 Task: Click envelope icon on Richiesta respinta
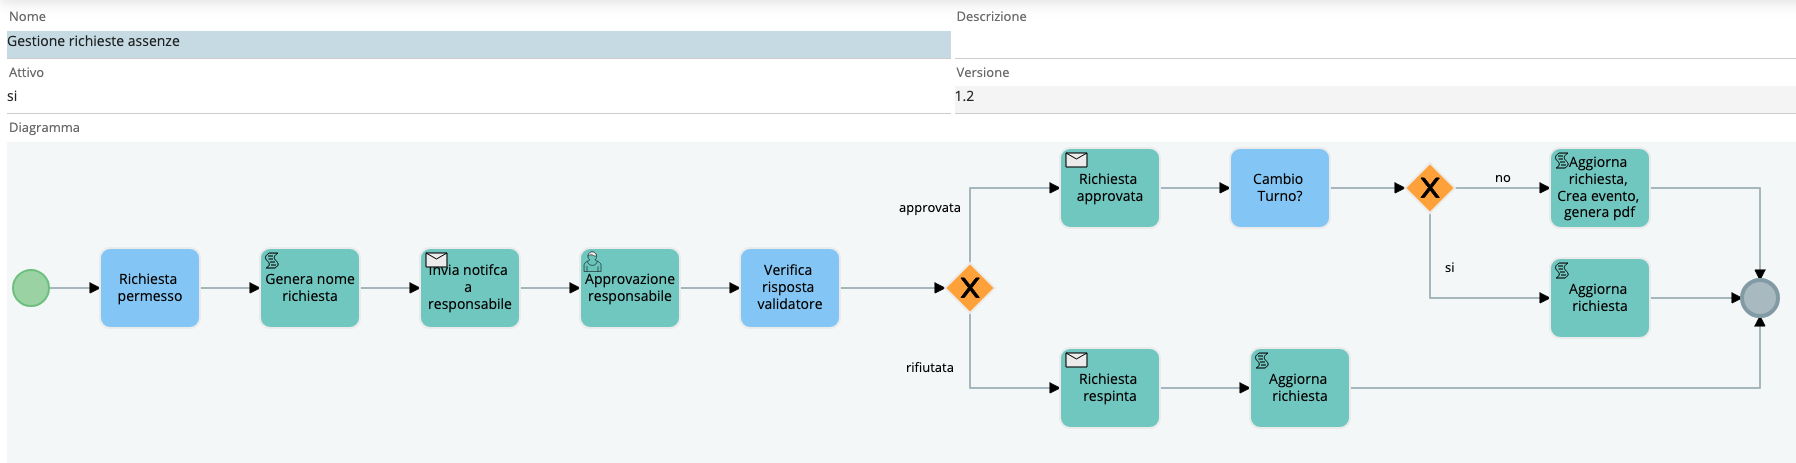[1076, 360]
